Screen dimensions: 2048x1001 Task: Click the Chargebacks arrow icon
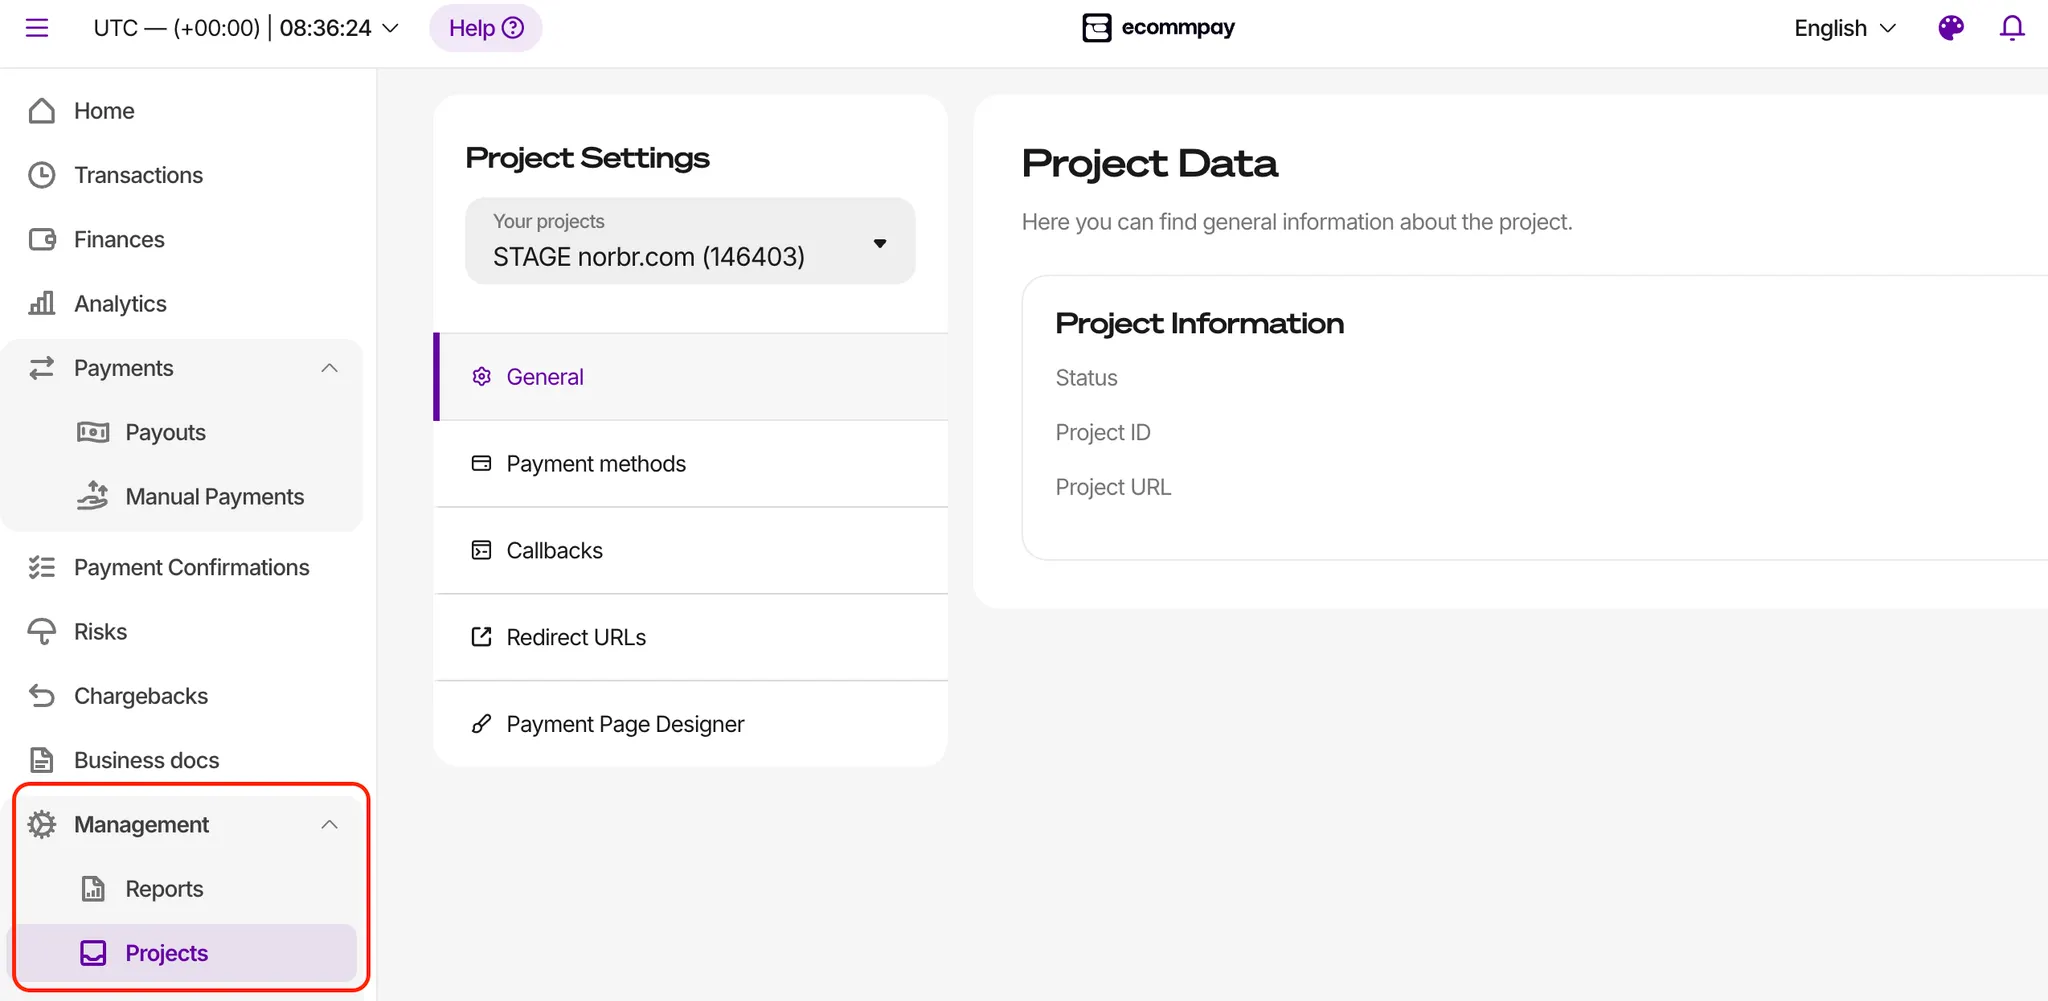(x=42, y=696)
